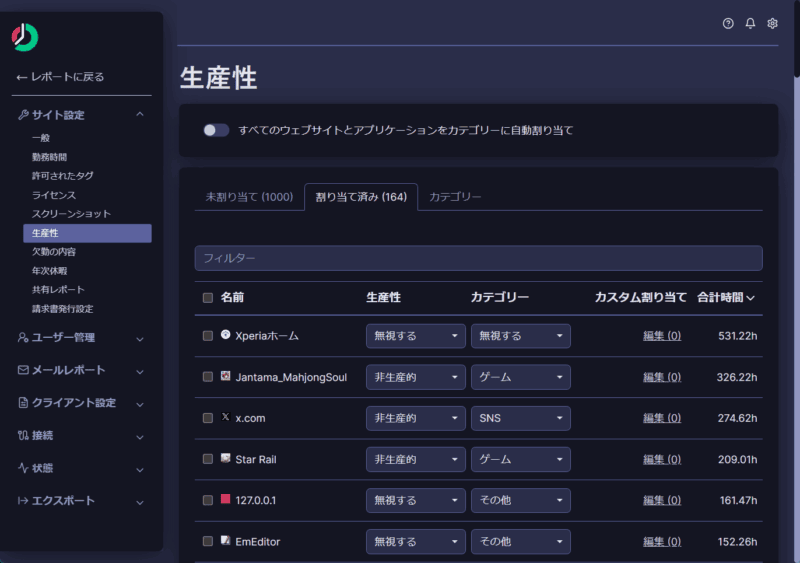Click the 127.0.0.1 red icon
Viewport: 800px width, 563px height.
point(226,499)
